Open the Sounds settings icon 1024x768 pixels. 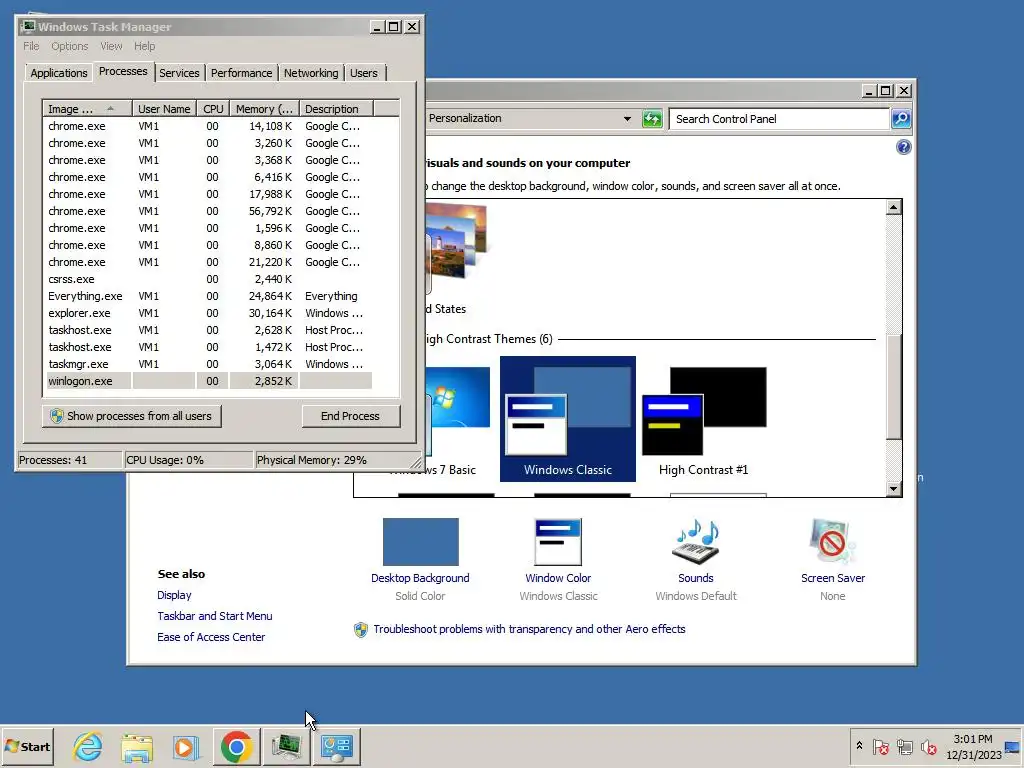tap(696, 541)
